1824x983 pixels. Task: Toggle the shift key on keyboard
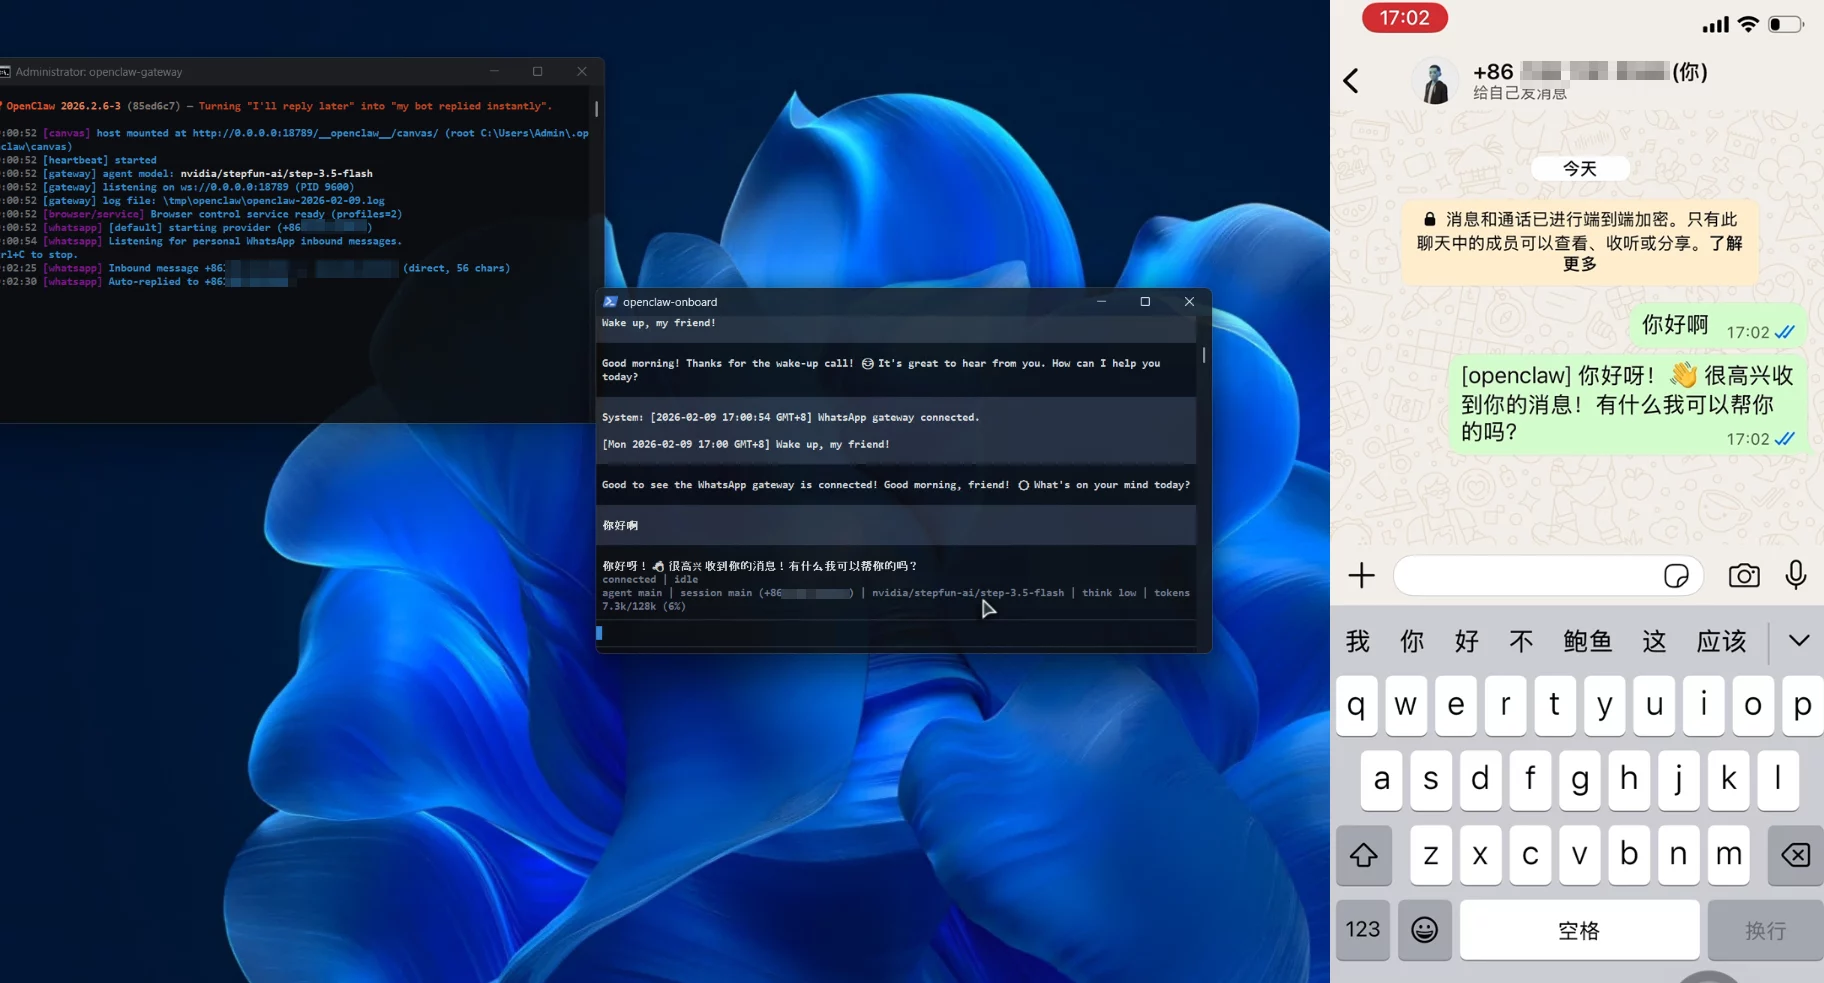[1363, 855]
